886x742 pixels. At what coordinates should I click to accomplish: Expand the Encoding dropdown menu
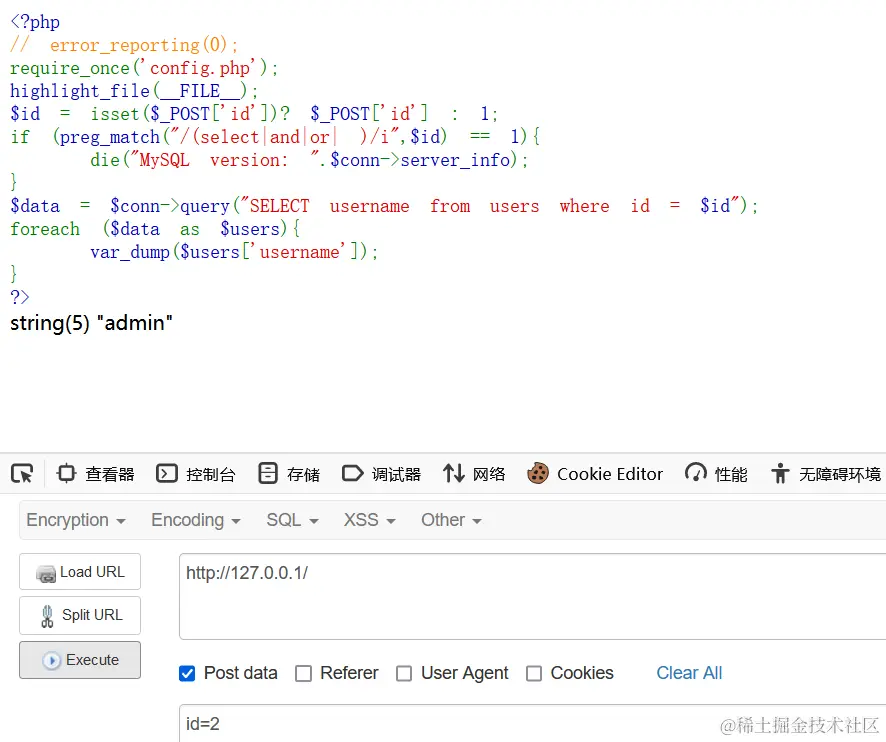tap(196, 520)
